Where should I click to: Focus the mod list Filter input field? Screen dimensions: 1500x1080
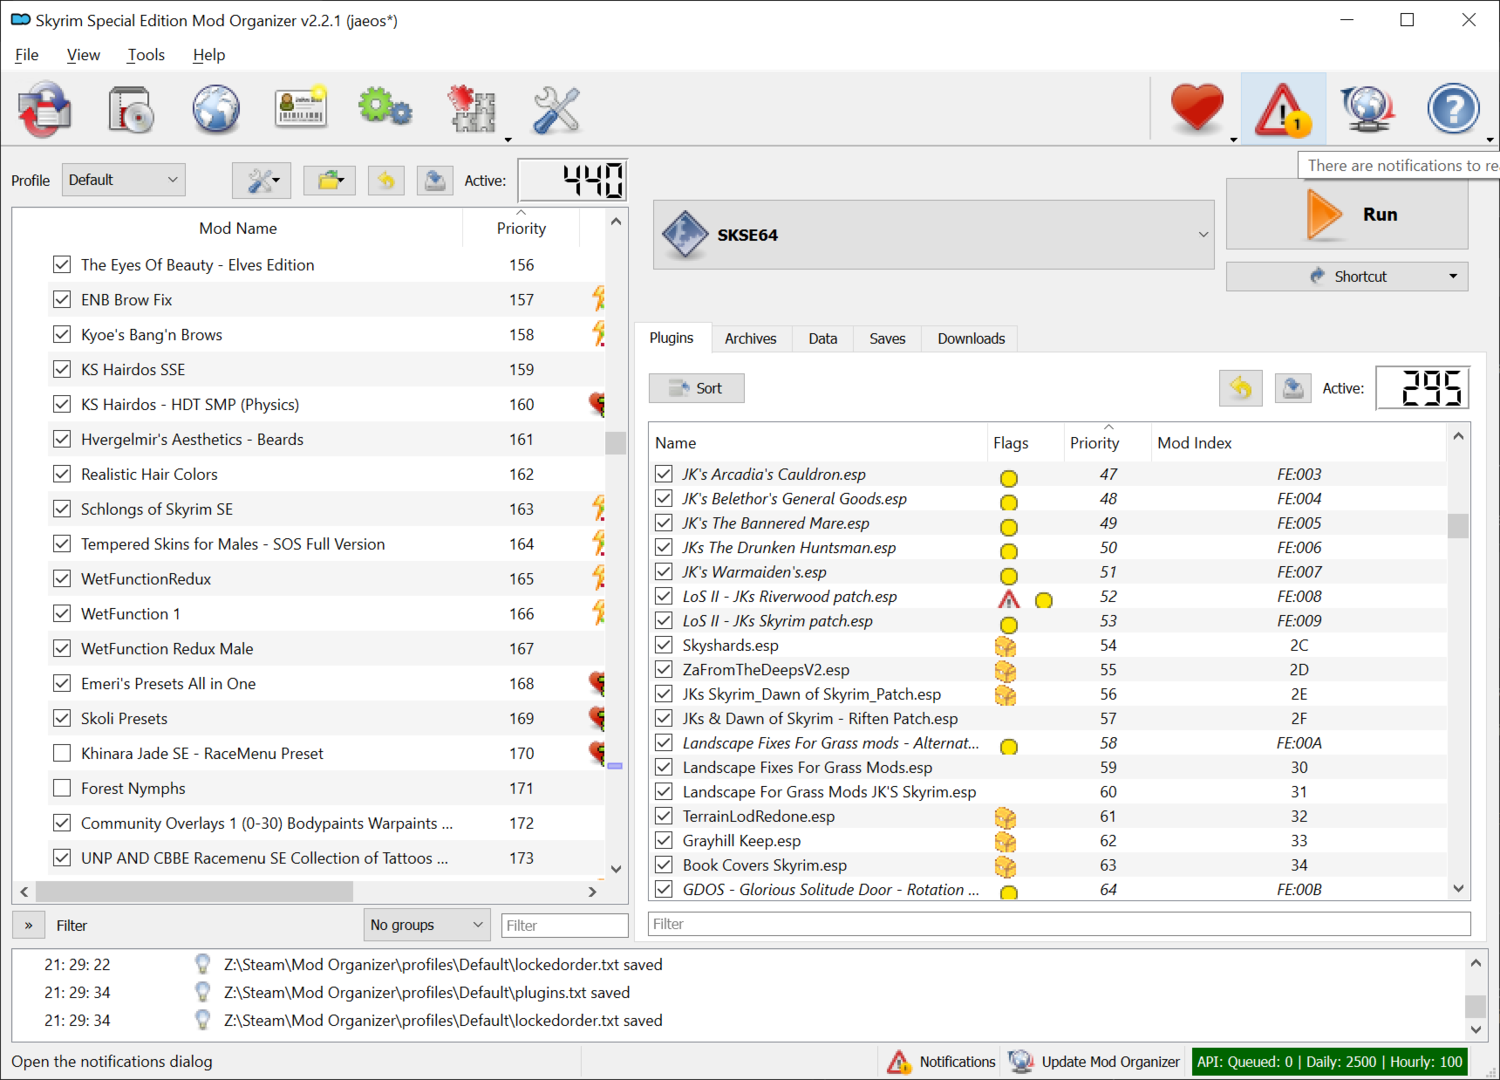point(565,925)
